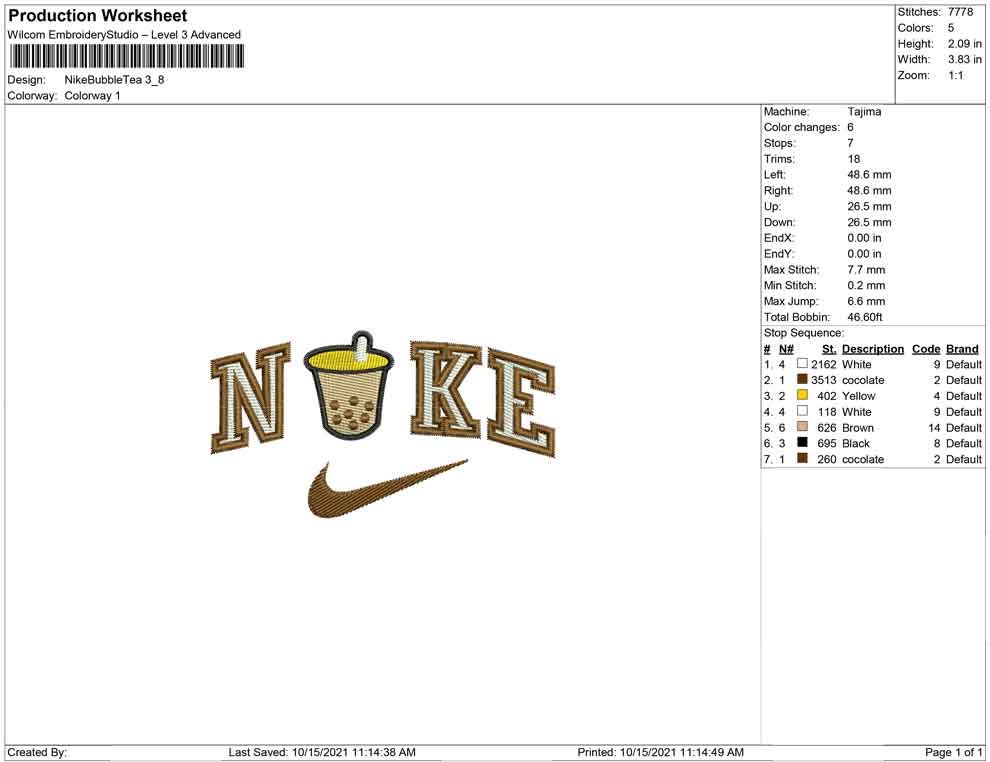Select the embroidered letter E

pos(521,403)
